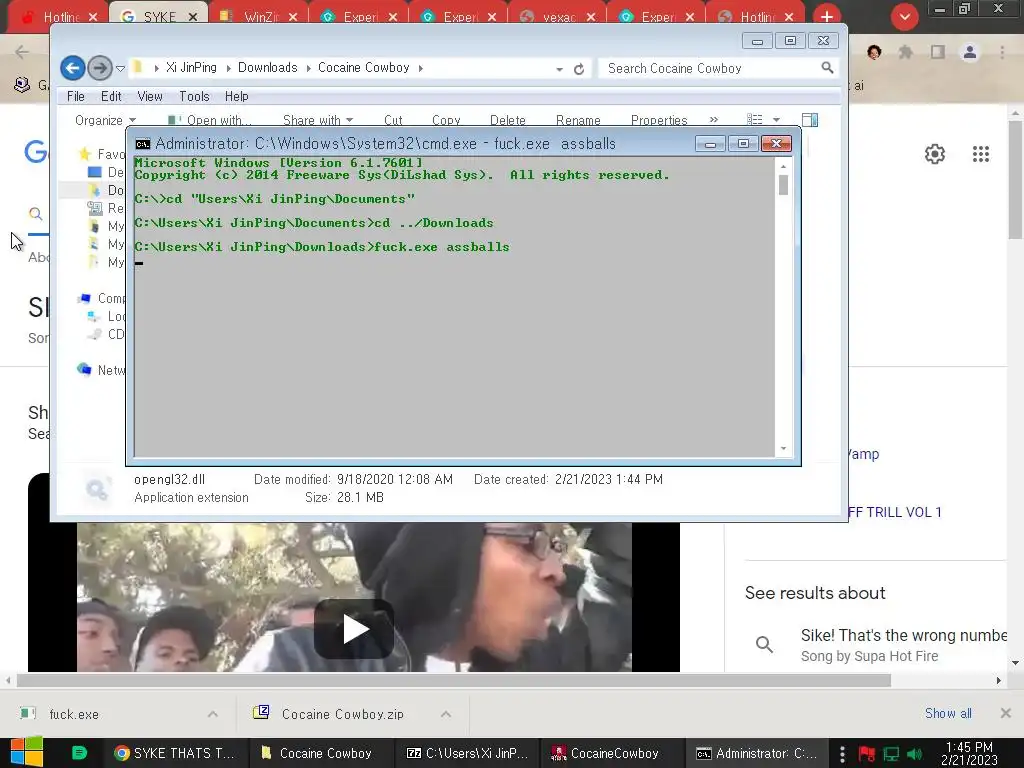
Task: Click Cocaine Cowboy.zip in downloads bar
Action: click(x=342, y=714)
